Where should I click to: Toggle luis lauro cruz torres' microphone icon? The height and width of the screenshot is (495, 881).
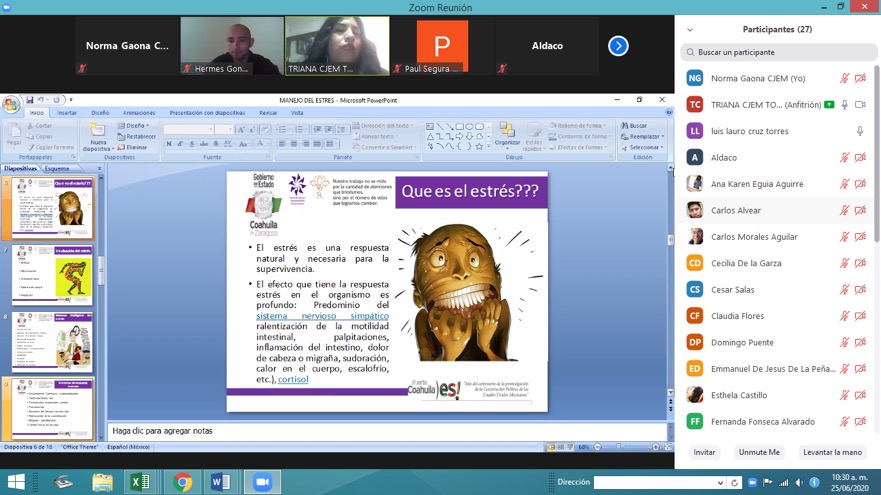click(x=860, y=131)
